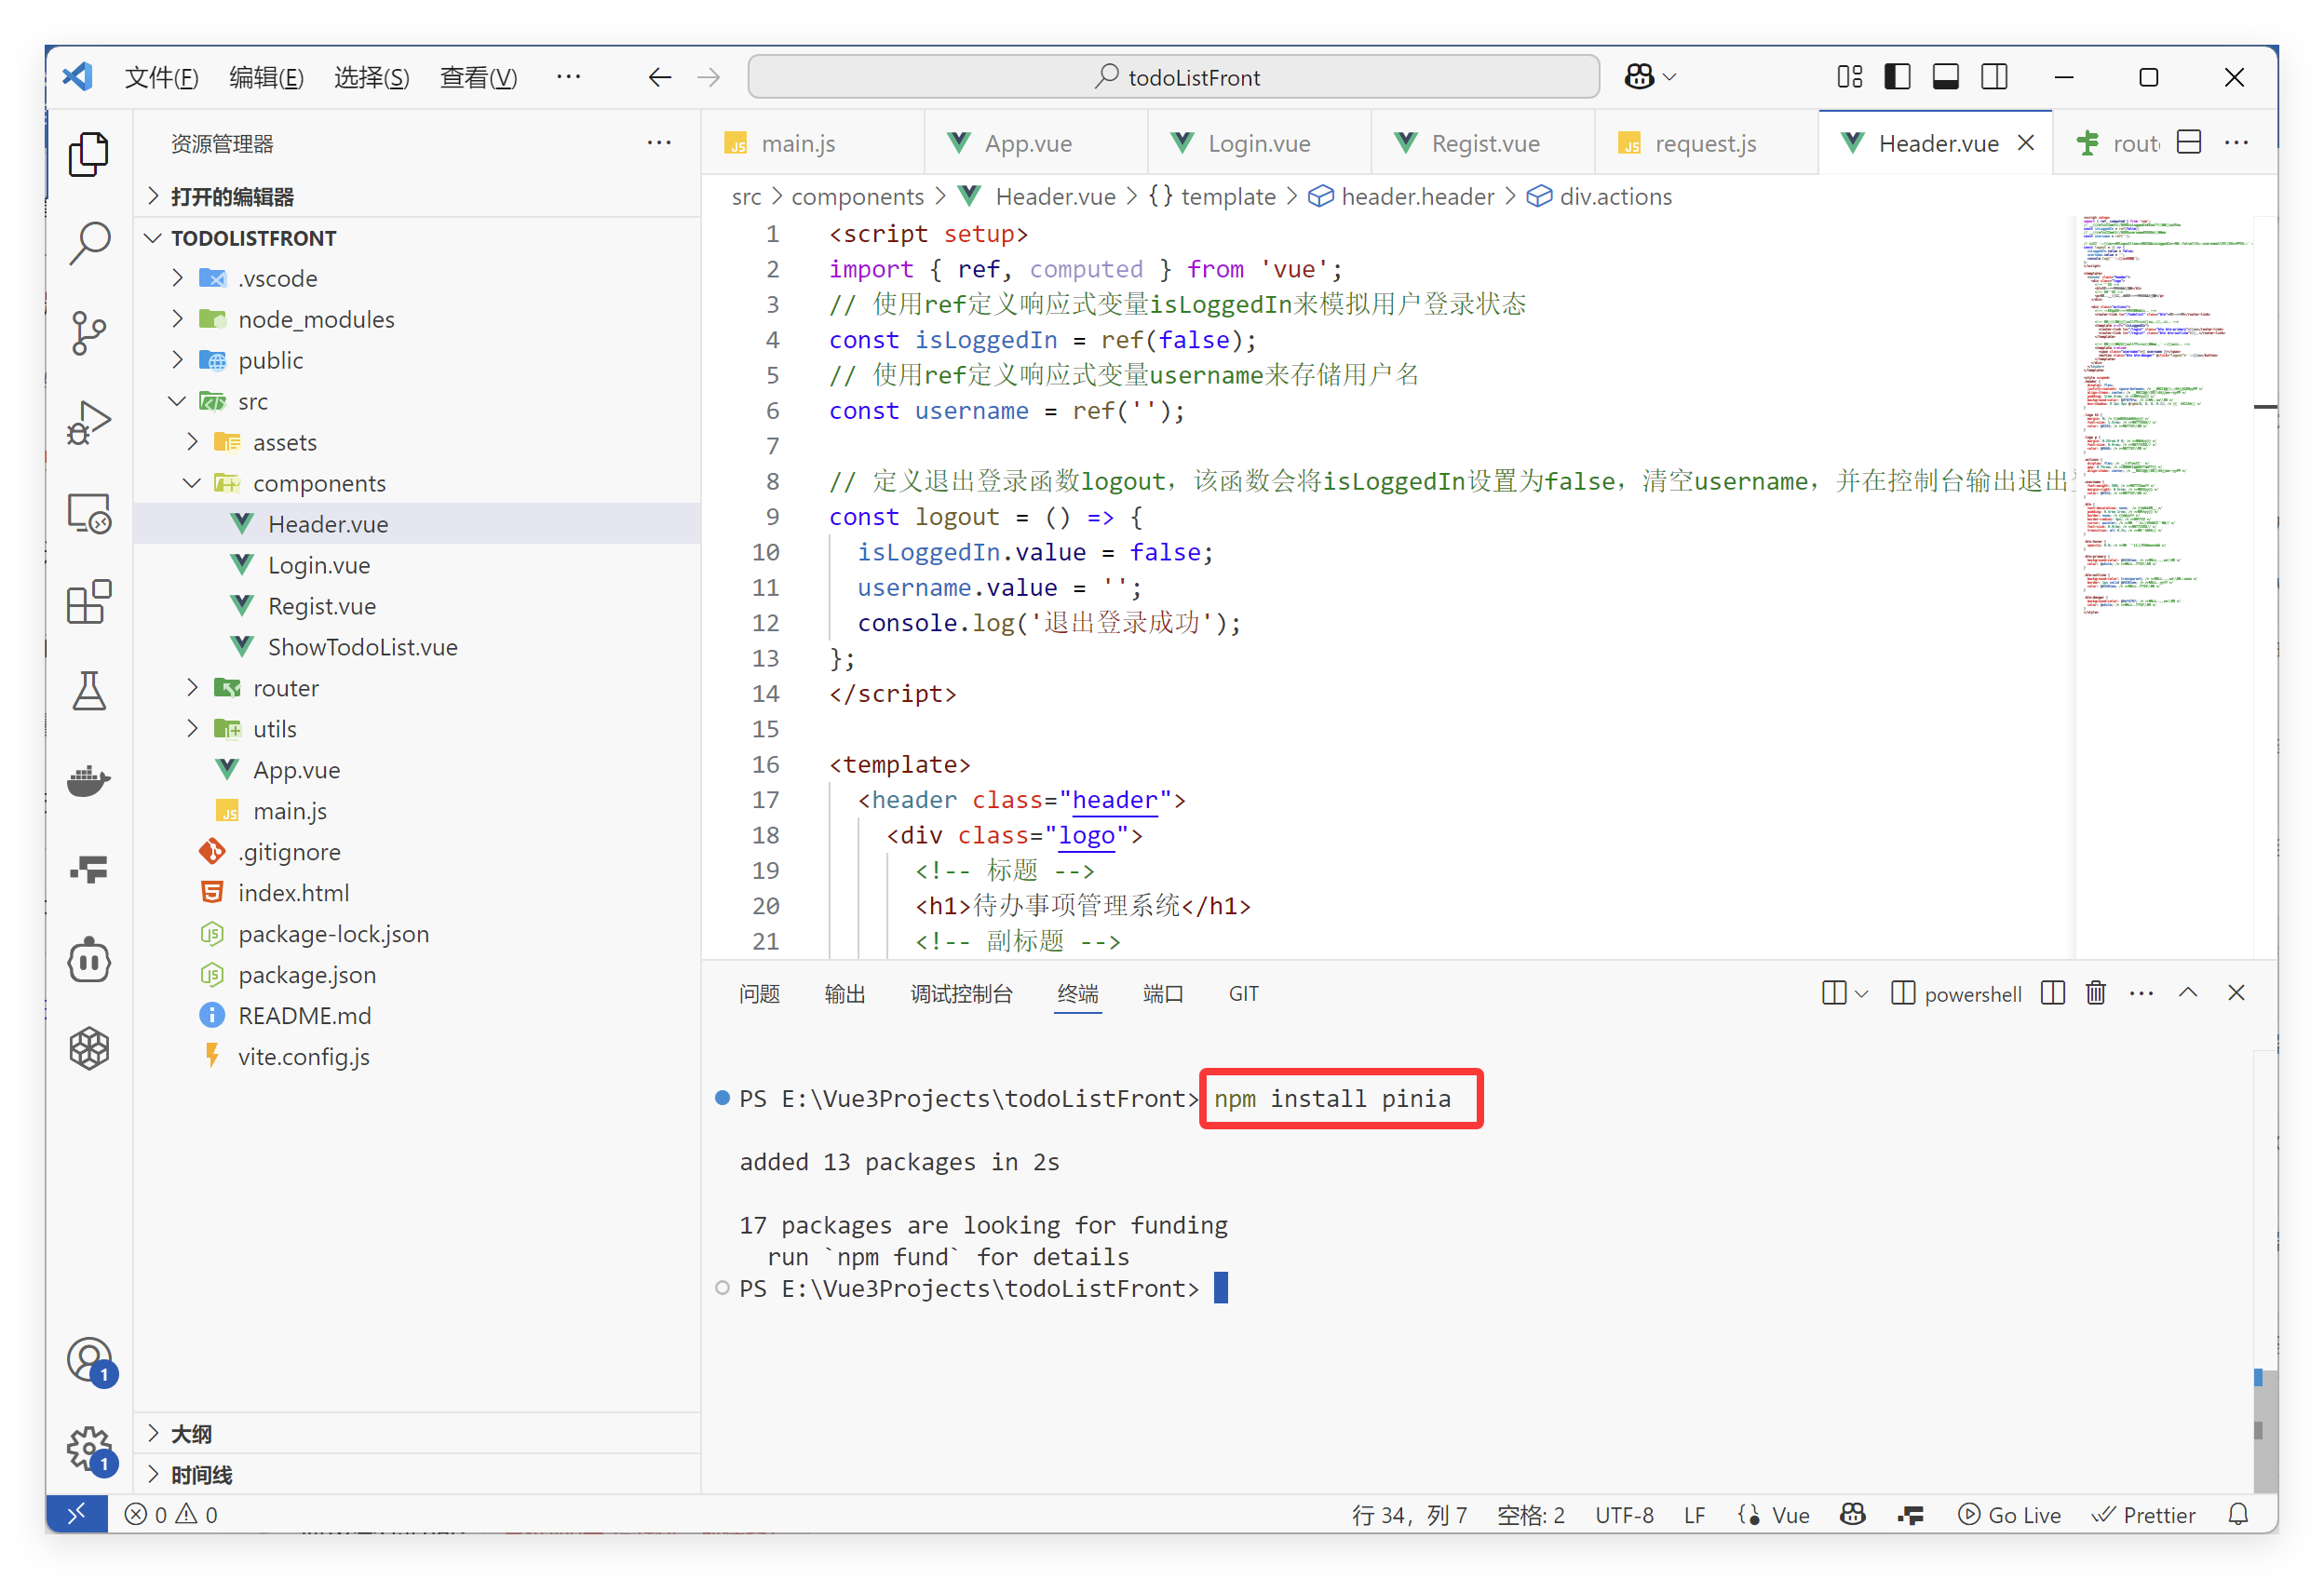Go back with the left arrow

[x=659, y=77]
